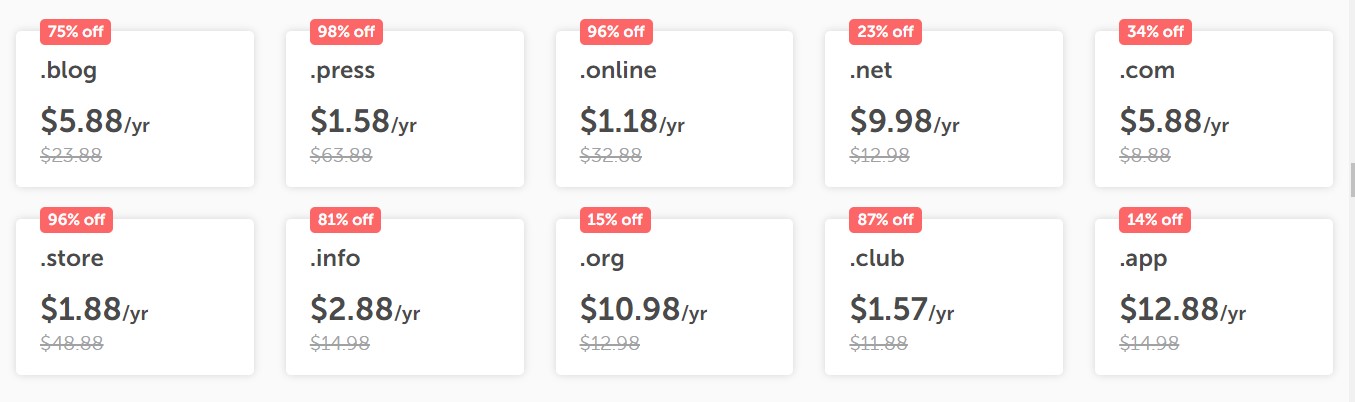Viewport: 1355px width, 402px height.
Task: Click the 14% off badge on .app
Action: (1155, 219)
